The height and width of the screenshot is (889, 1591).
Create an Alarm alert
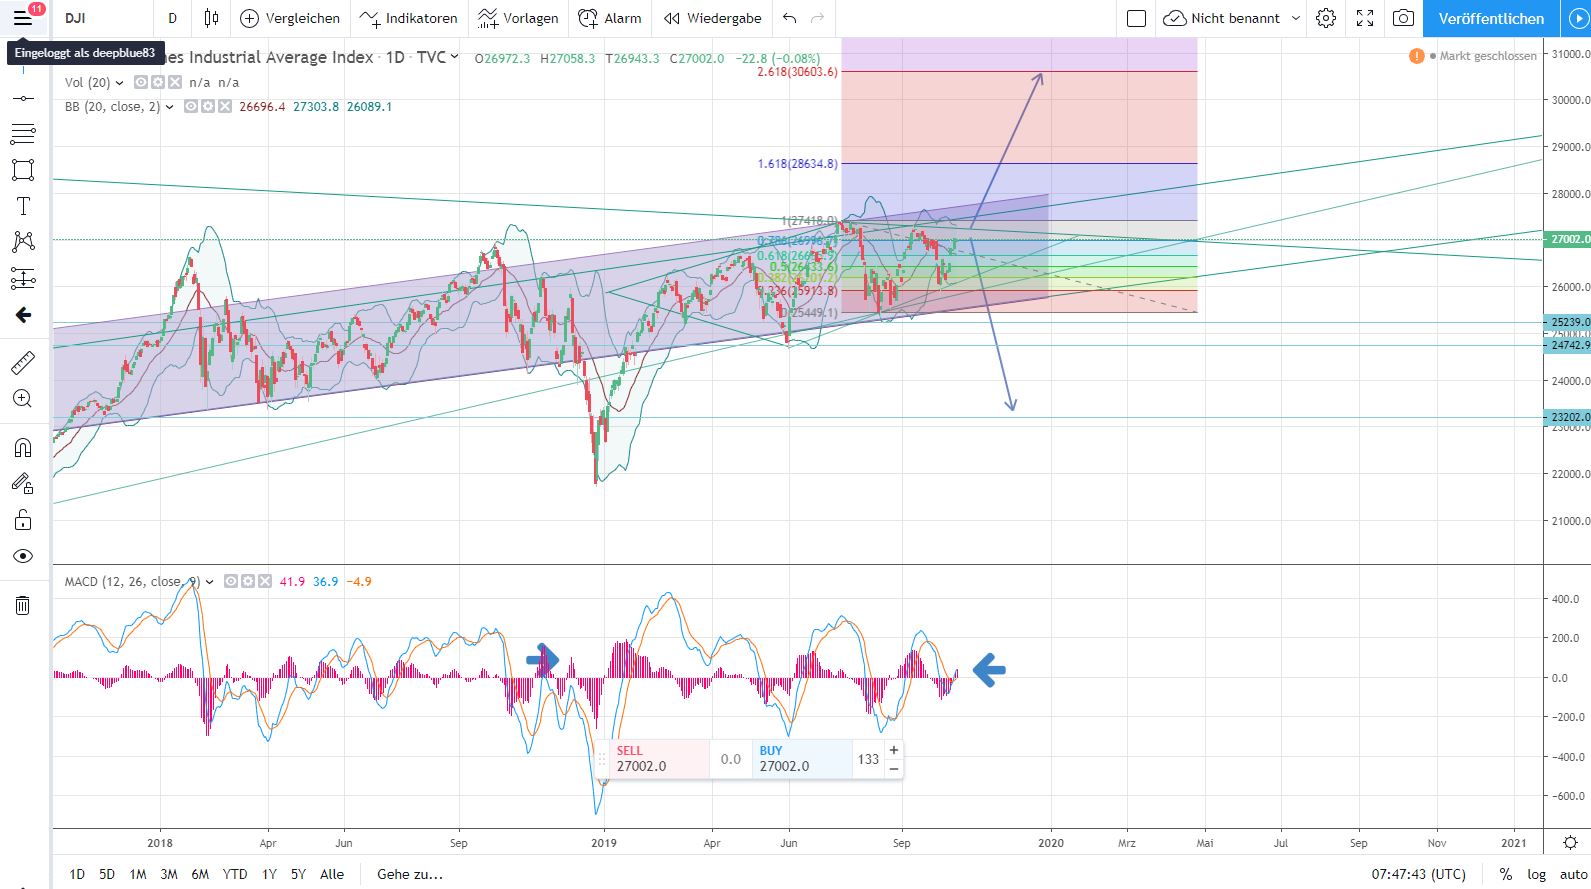(x=610, y=18)
